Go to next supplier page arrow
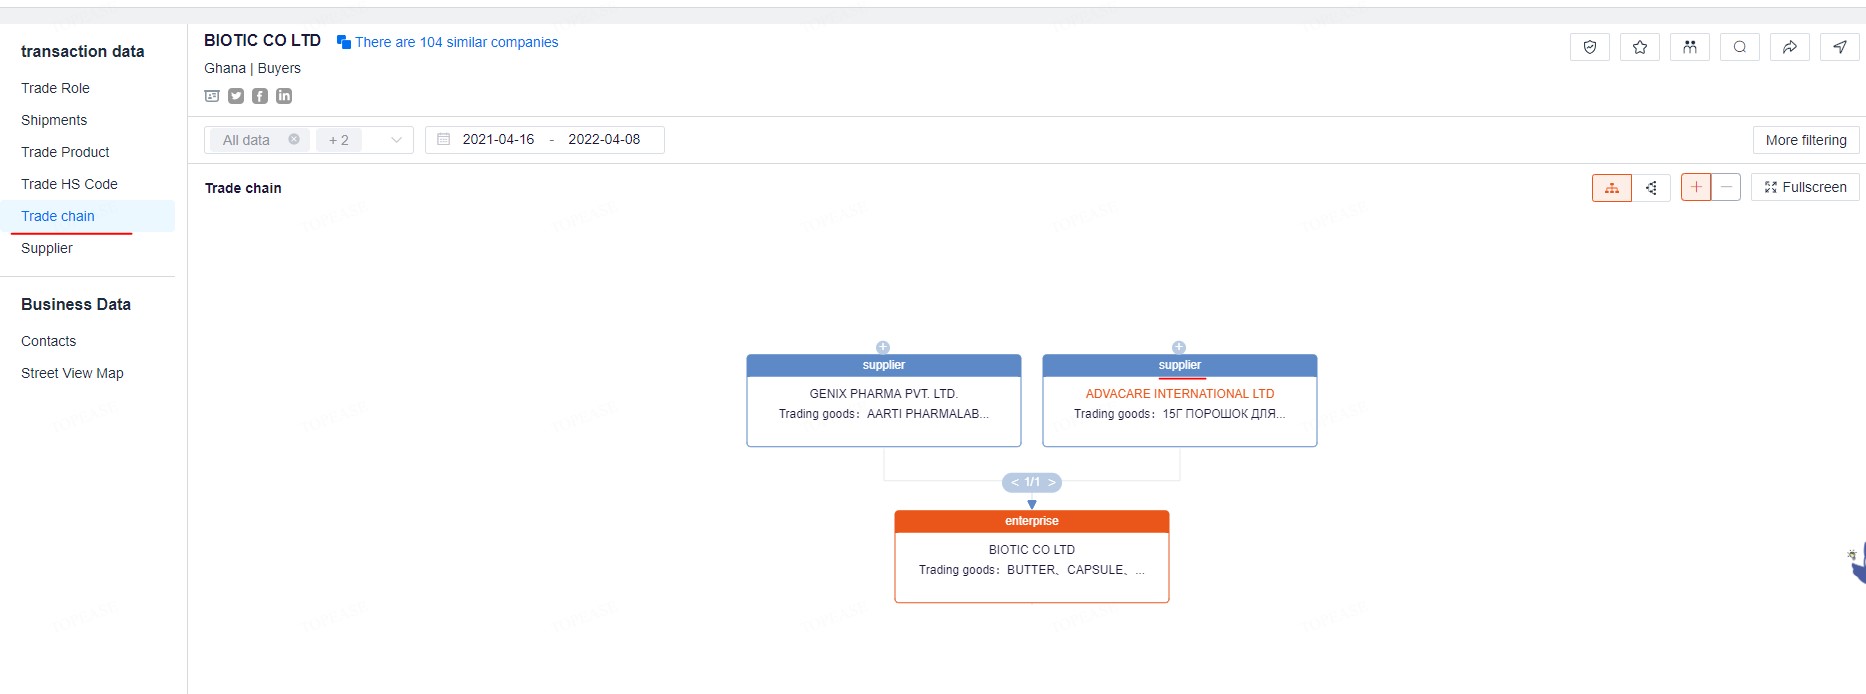 [x=1051, y=483]
